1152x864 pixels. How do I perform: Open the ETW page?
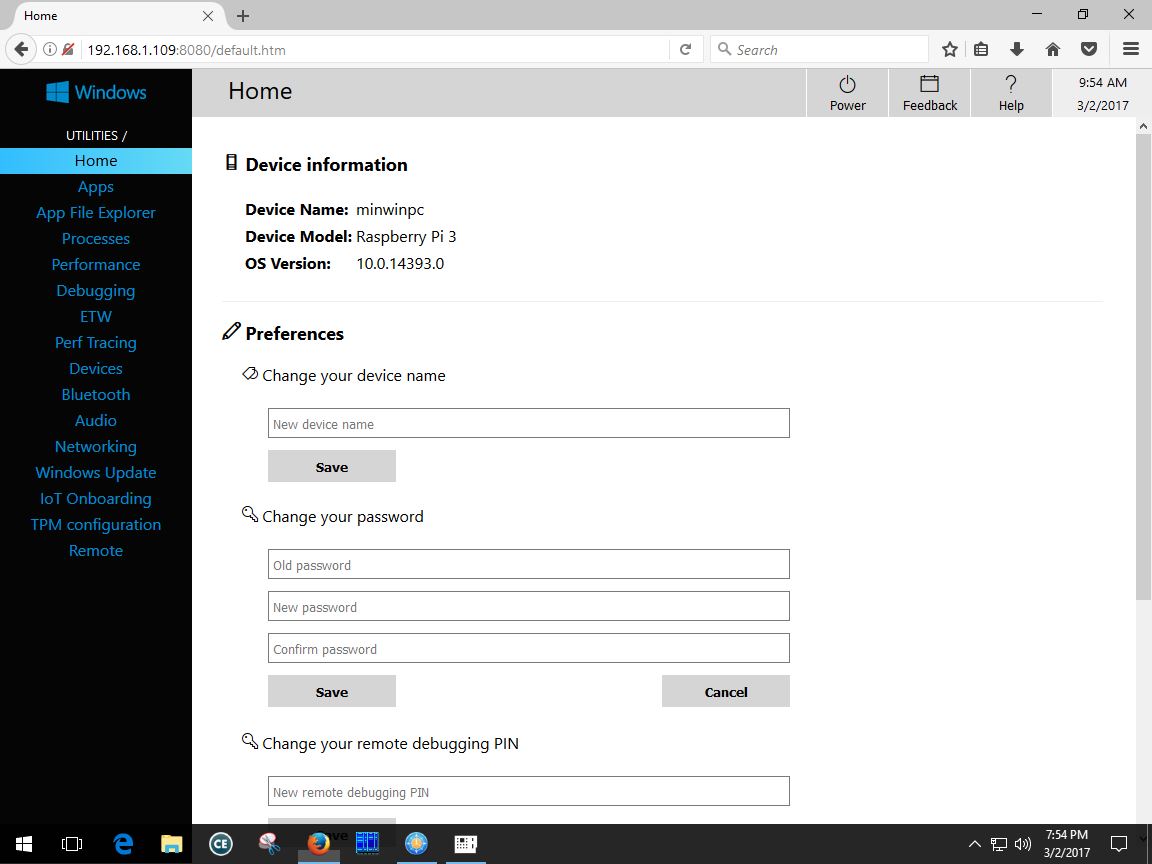coord(96,317)
